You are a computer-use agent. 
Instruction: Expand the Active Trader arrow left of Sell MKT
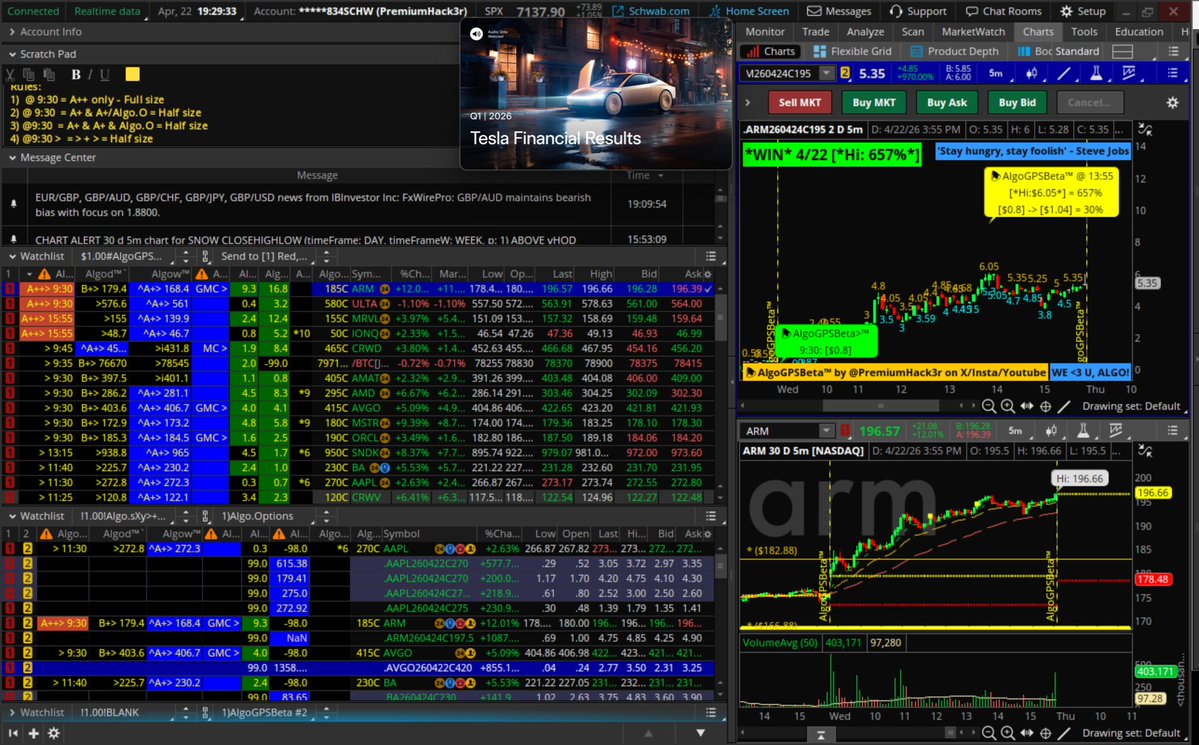[747, 102]
